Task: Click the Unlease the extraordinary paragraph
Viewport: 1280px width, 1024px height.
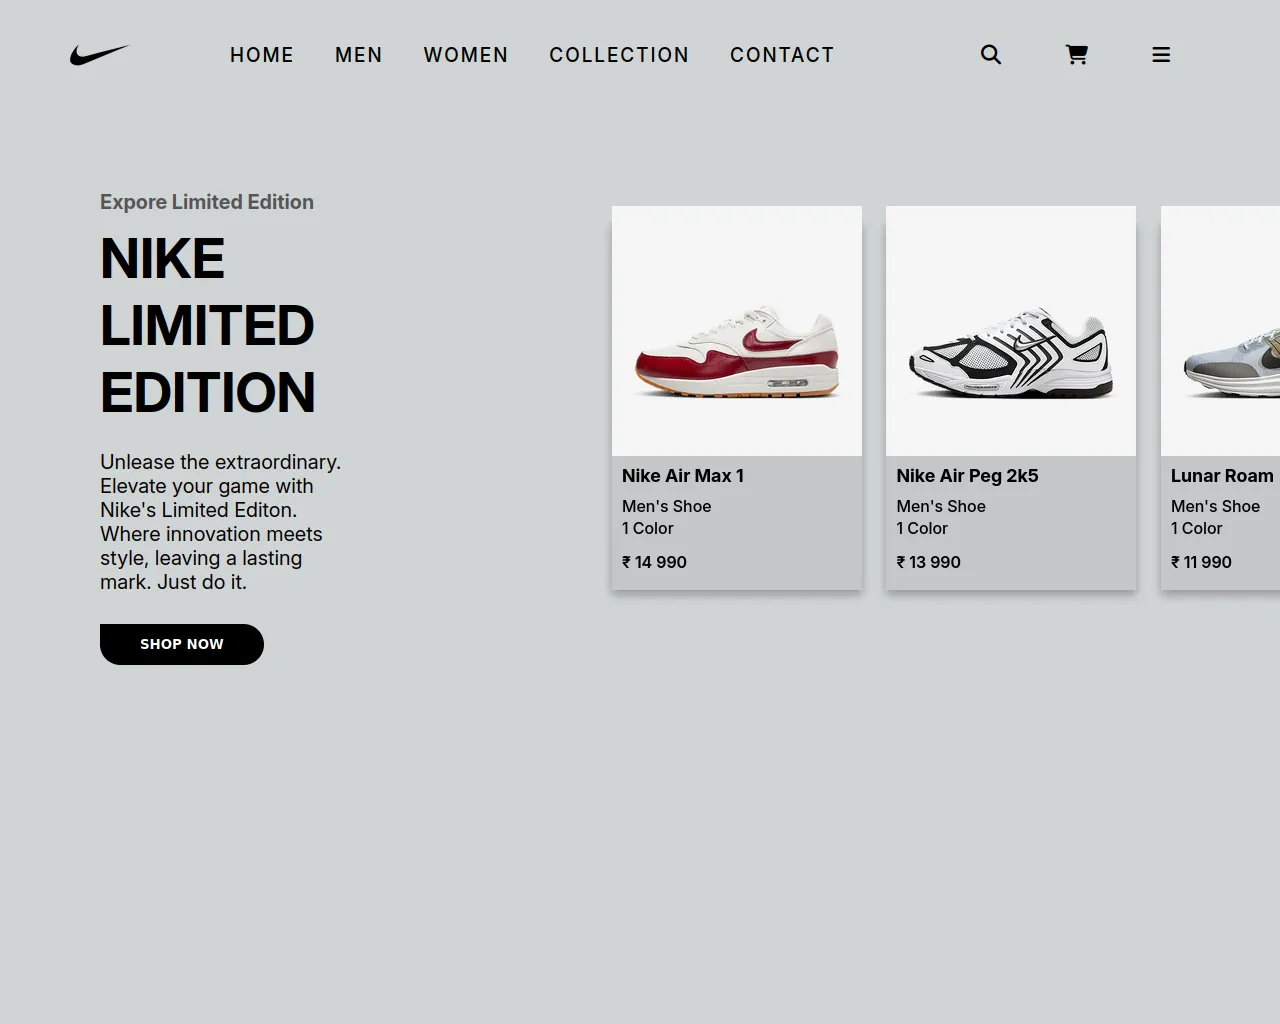Action: [x=221, y=522]
